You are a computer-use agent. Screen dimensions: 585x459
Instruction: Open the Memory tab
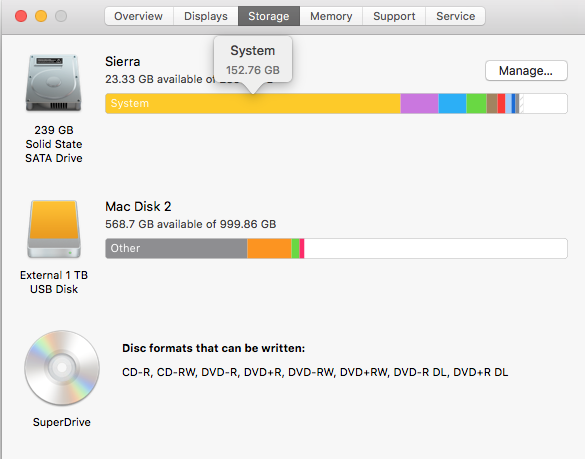pos(331,16)
